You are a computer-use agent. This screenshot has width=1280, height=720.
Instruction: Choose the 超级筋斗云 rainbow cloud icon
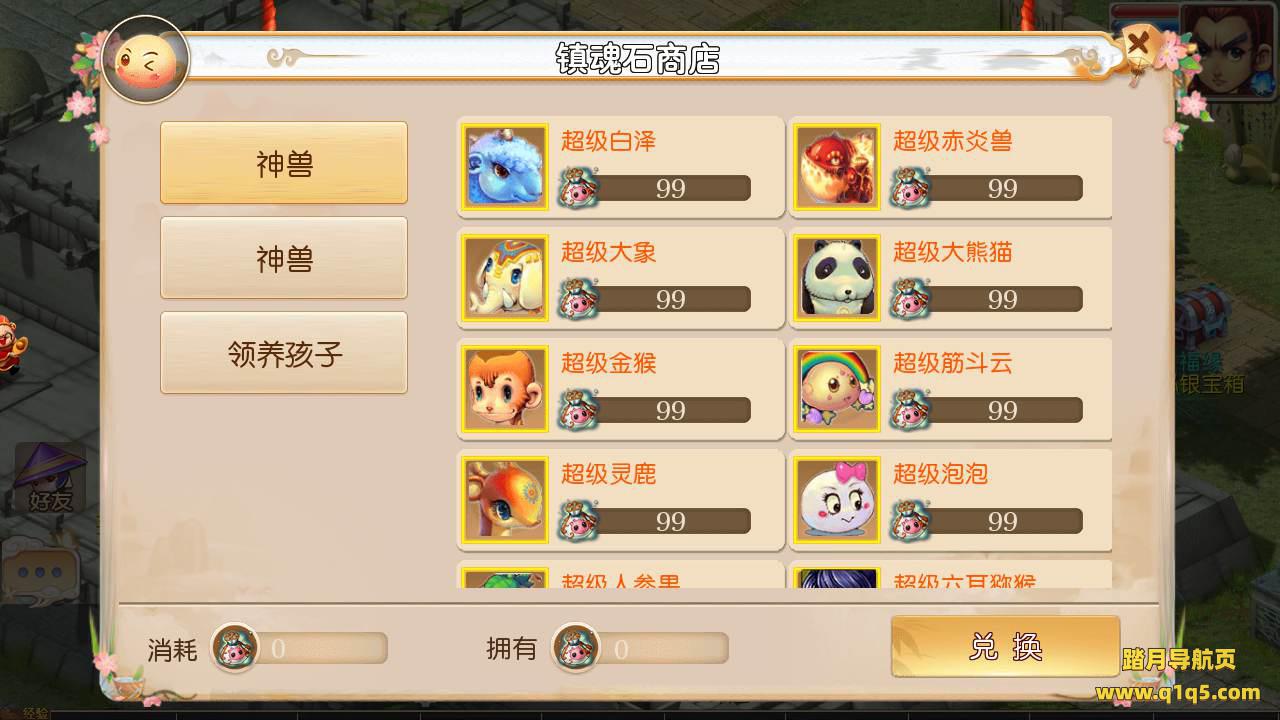pos(837,389)
